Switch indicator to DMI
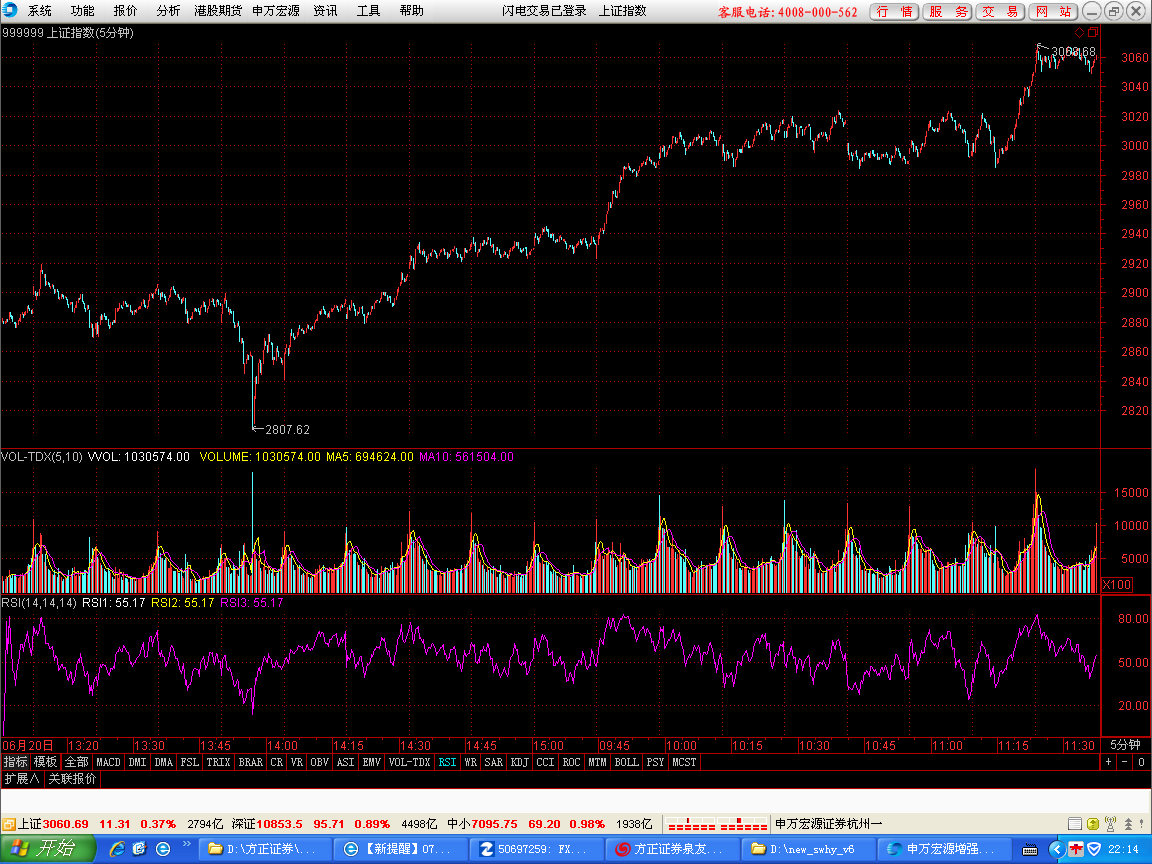The width and height of the screenshot is (1152, 864). 138,762
